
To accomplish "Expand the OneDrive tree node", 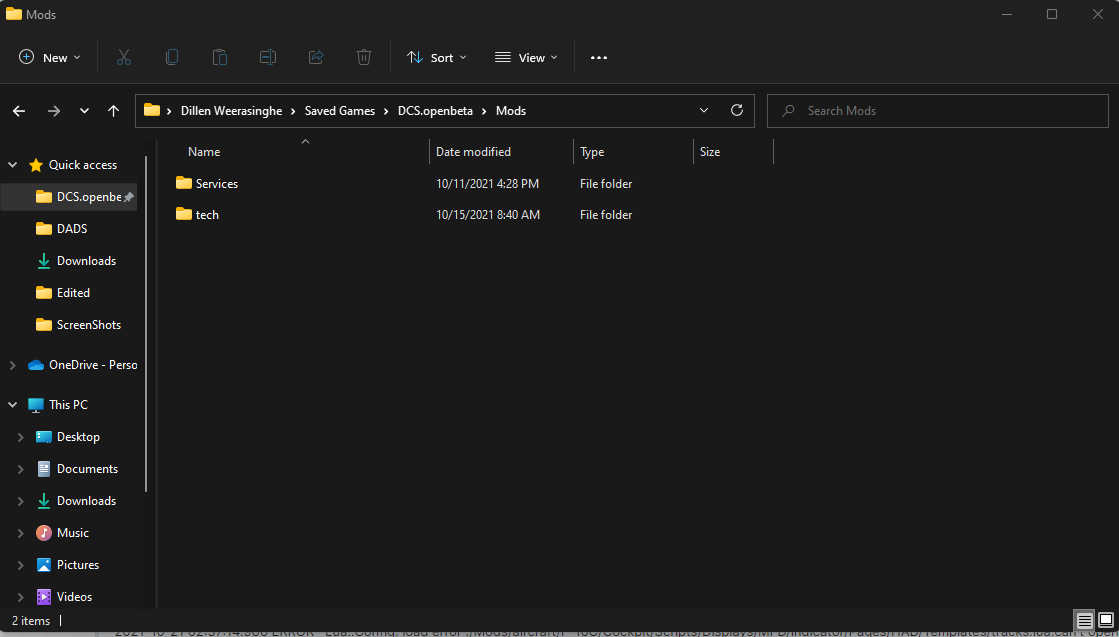I will (12, 365).
